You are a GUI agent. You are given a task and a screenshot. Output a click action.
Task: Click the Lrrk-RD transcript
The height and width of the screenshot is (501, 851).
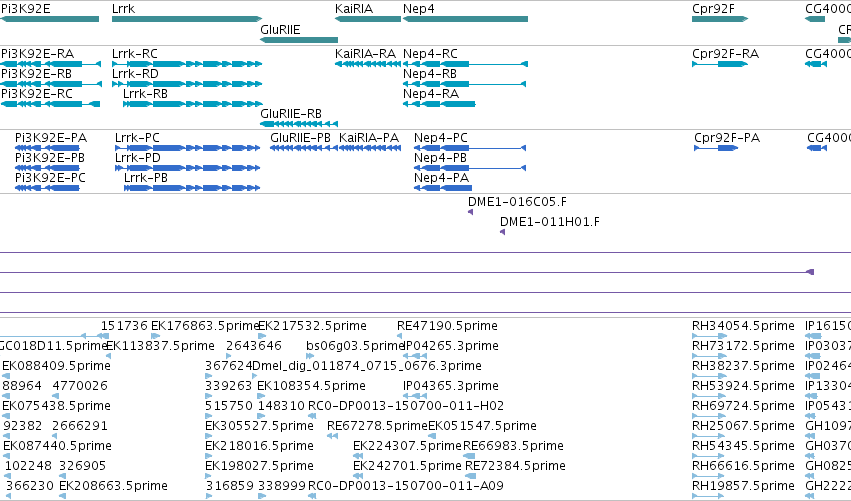tap(187, 84)
